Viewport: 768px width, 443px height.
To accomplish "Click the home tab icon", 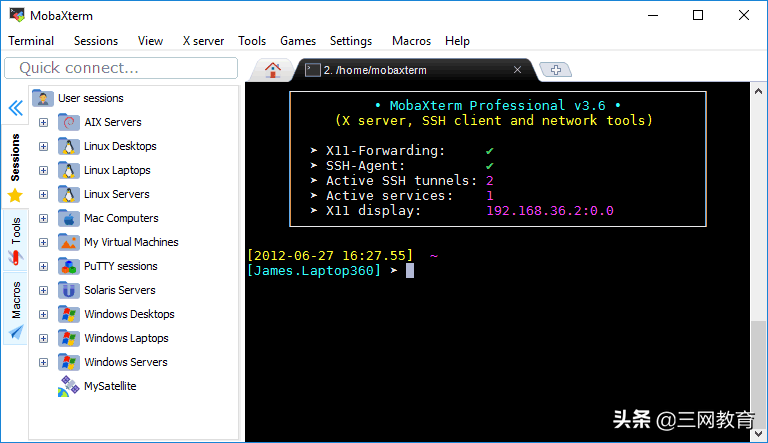I will (x=272, y=69).
